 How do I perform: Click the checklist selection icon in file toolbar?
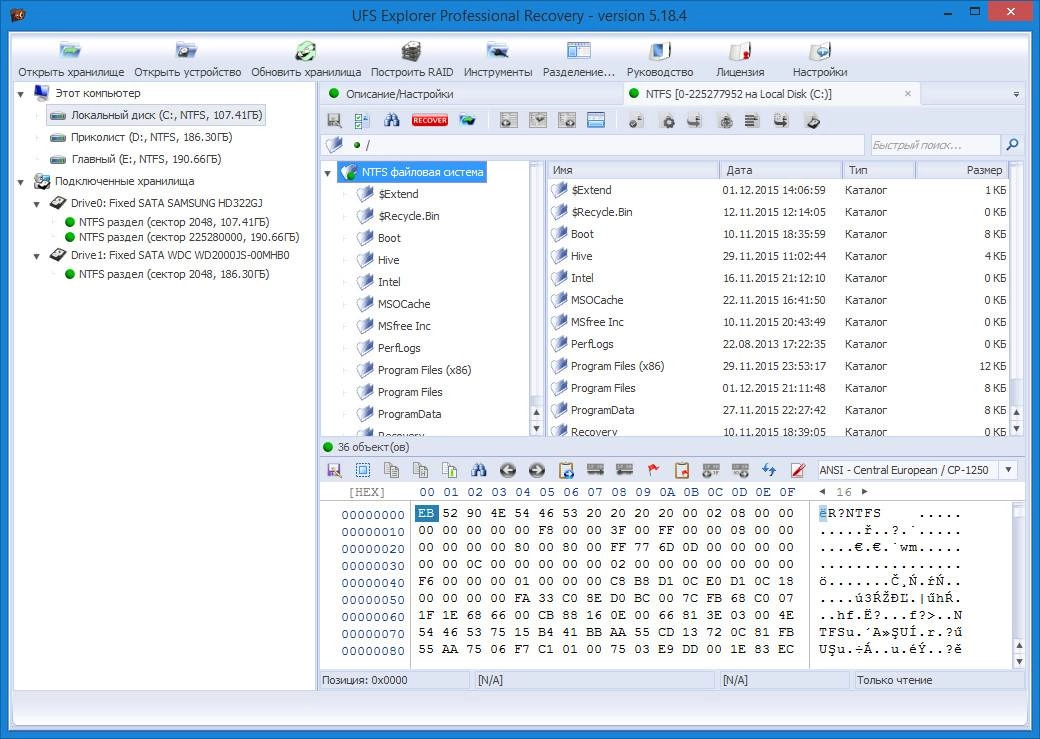[361, 120]
